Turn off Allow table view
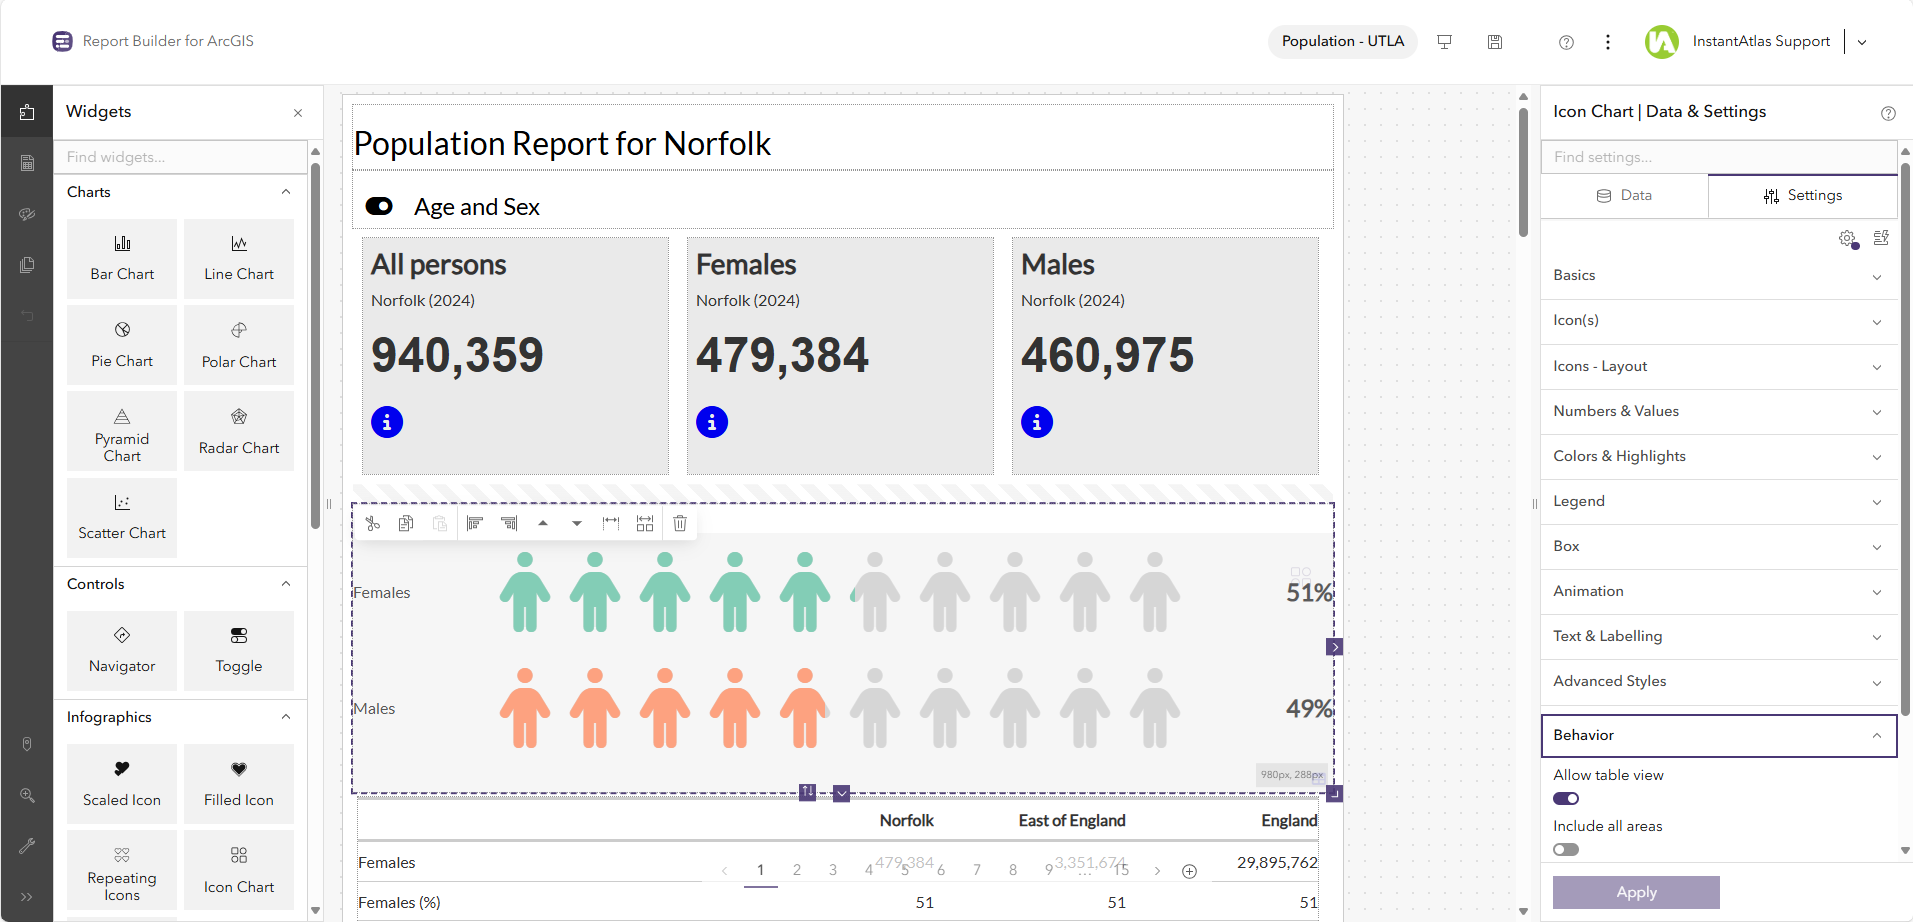The height and width of the screenshot is (922, 1913). pos(1566,798)
